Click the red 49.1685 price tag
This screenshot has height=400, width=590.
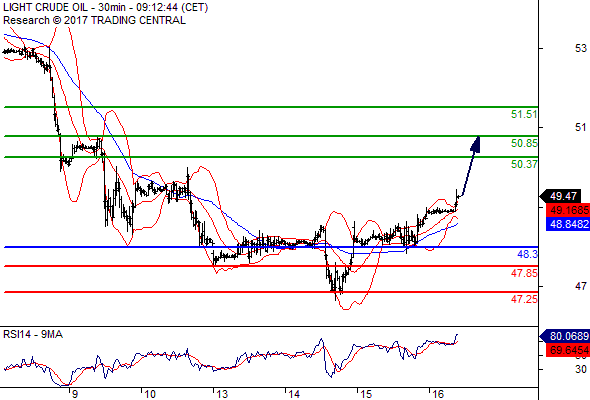click(568, 210)
